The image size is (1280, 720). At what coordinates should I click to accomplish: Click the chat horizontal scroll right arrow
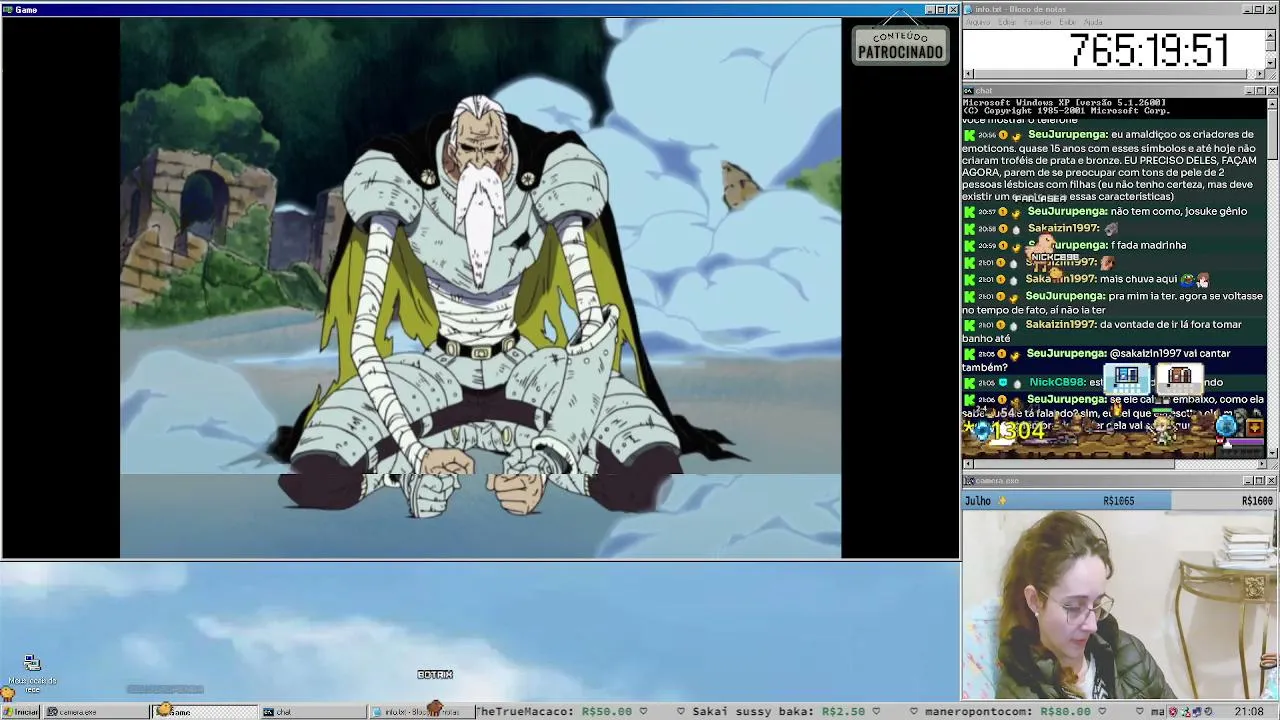[1260, 464]
